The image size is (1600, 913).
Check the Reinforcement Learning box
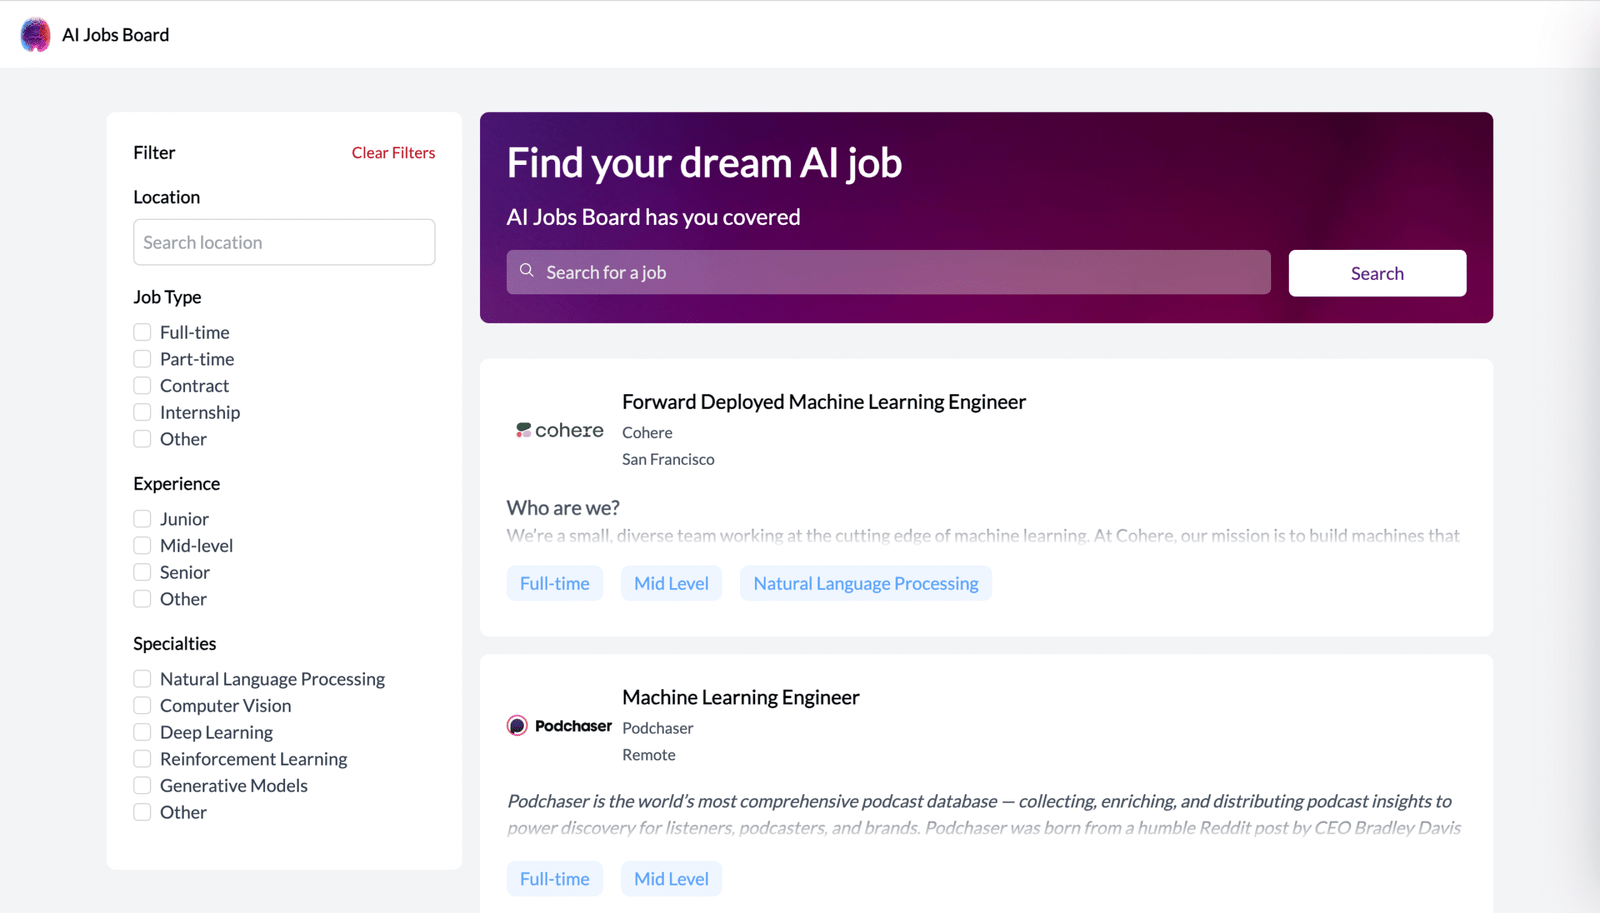pyautogui.click(x=142, y=759)
